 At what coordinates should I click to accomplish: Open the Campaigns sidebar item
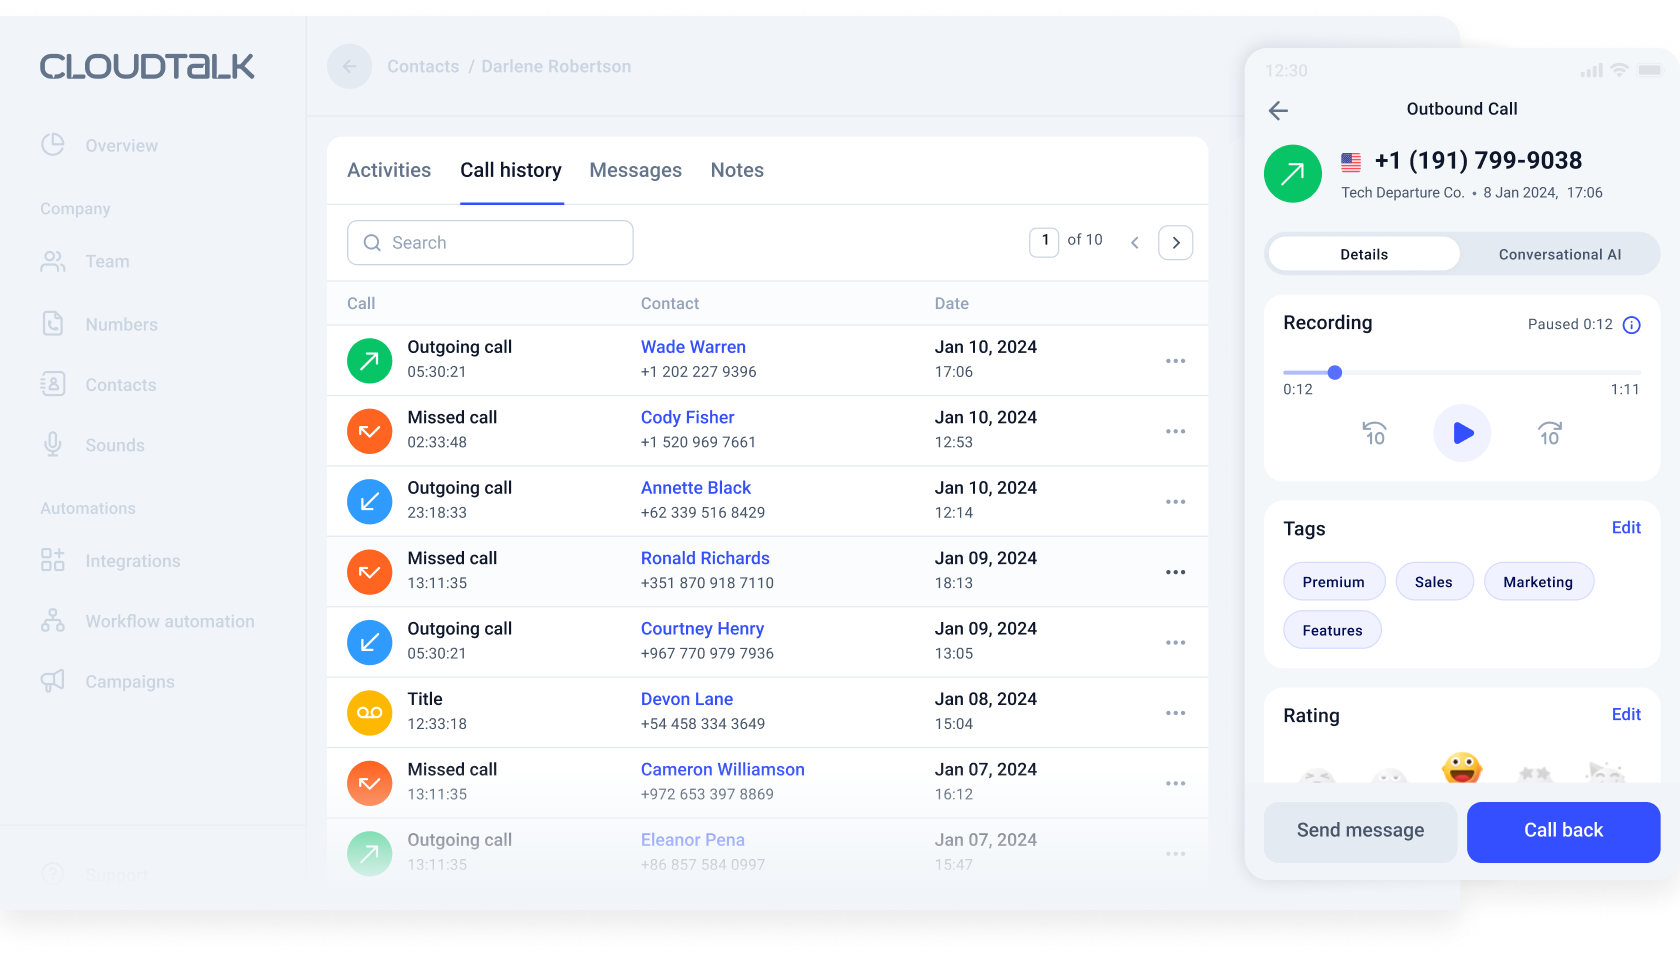(129, 682)
